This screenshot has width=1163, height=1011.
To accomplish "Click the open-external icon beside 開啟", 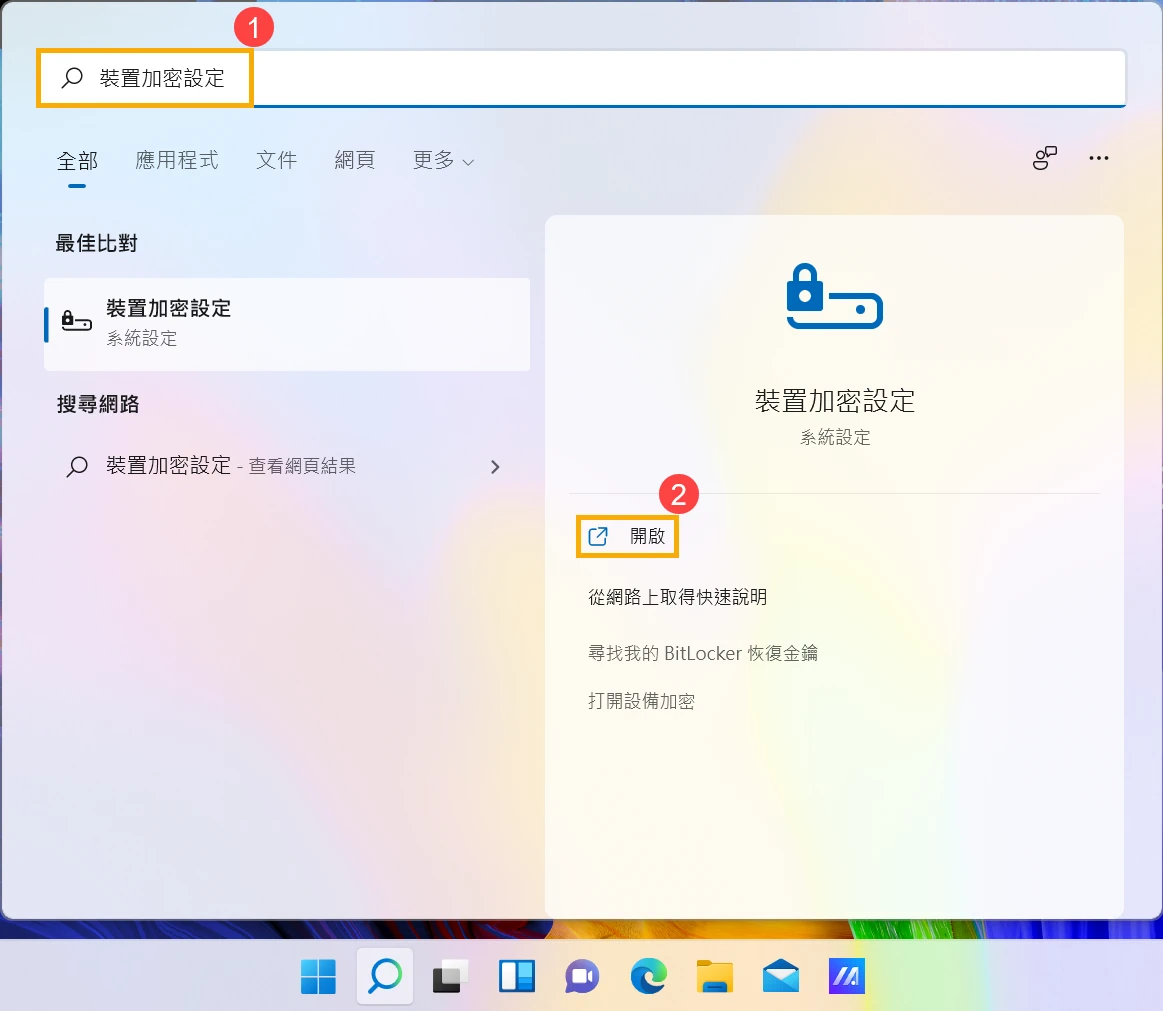I will point(598,536).
